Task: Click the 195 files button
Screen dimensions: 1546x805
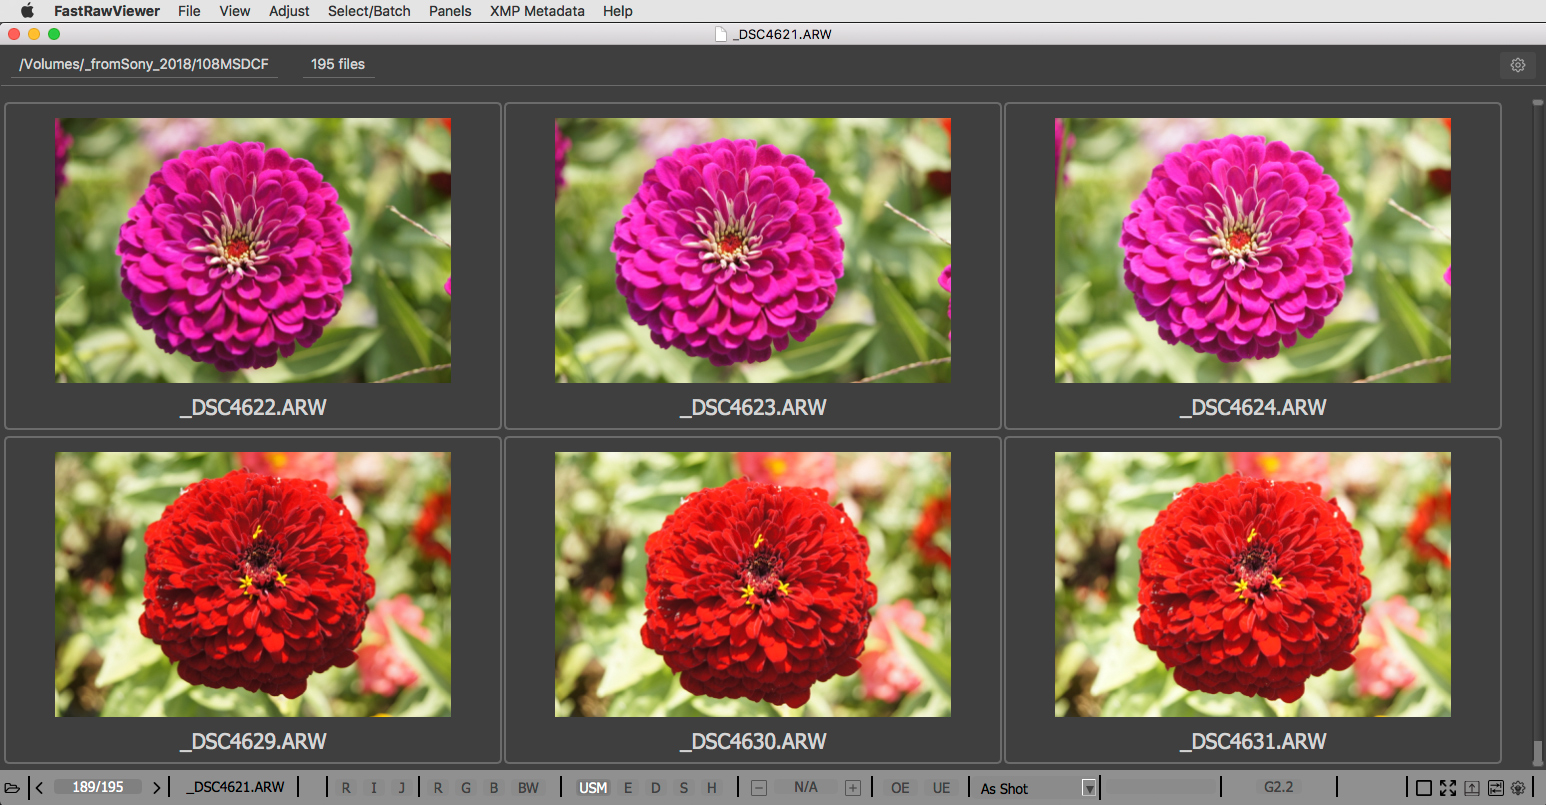Action: 338,64
